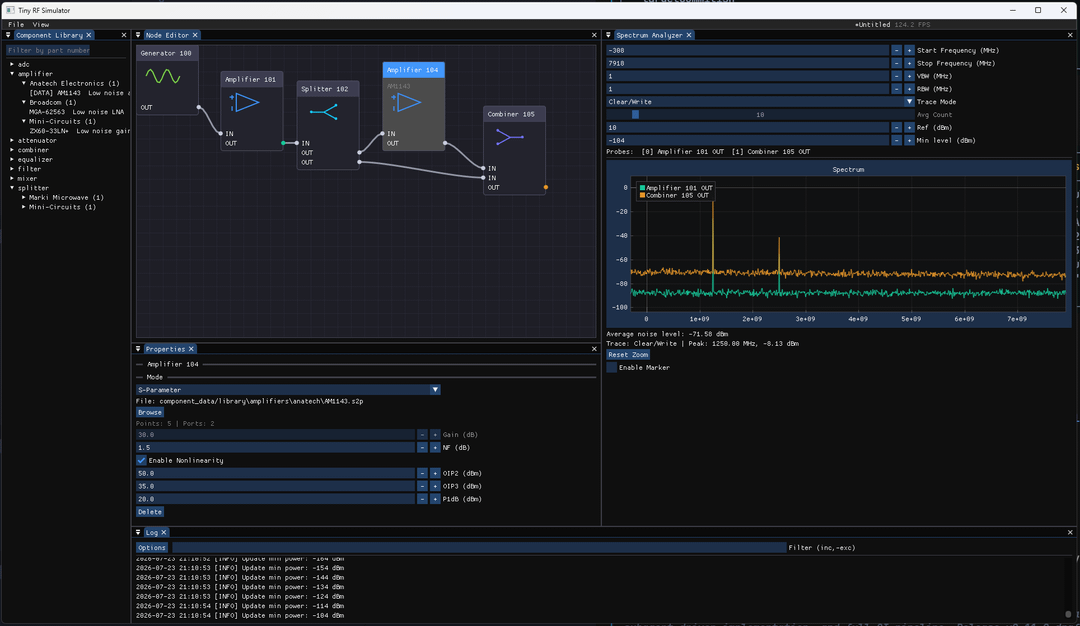Click the Combiner 105 orange OUT pin
The height and width of the screenshot is (626, 1080).
pyautogui.click(x=546, y=187)
